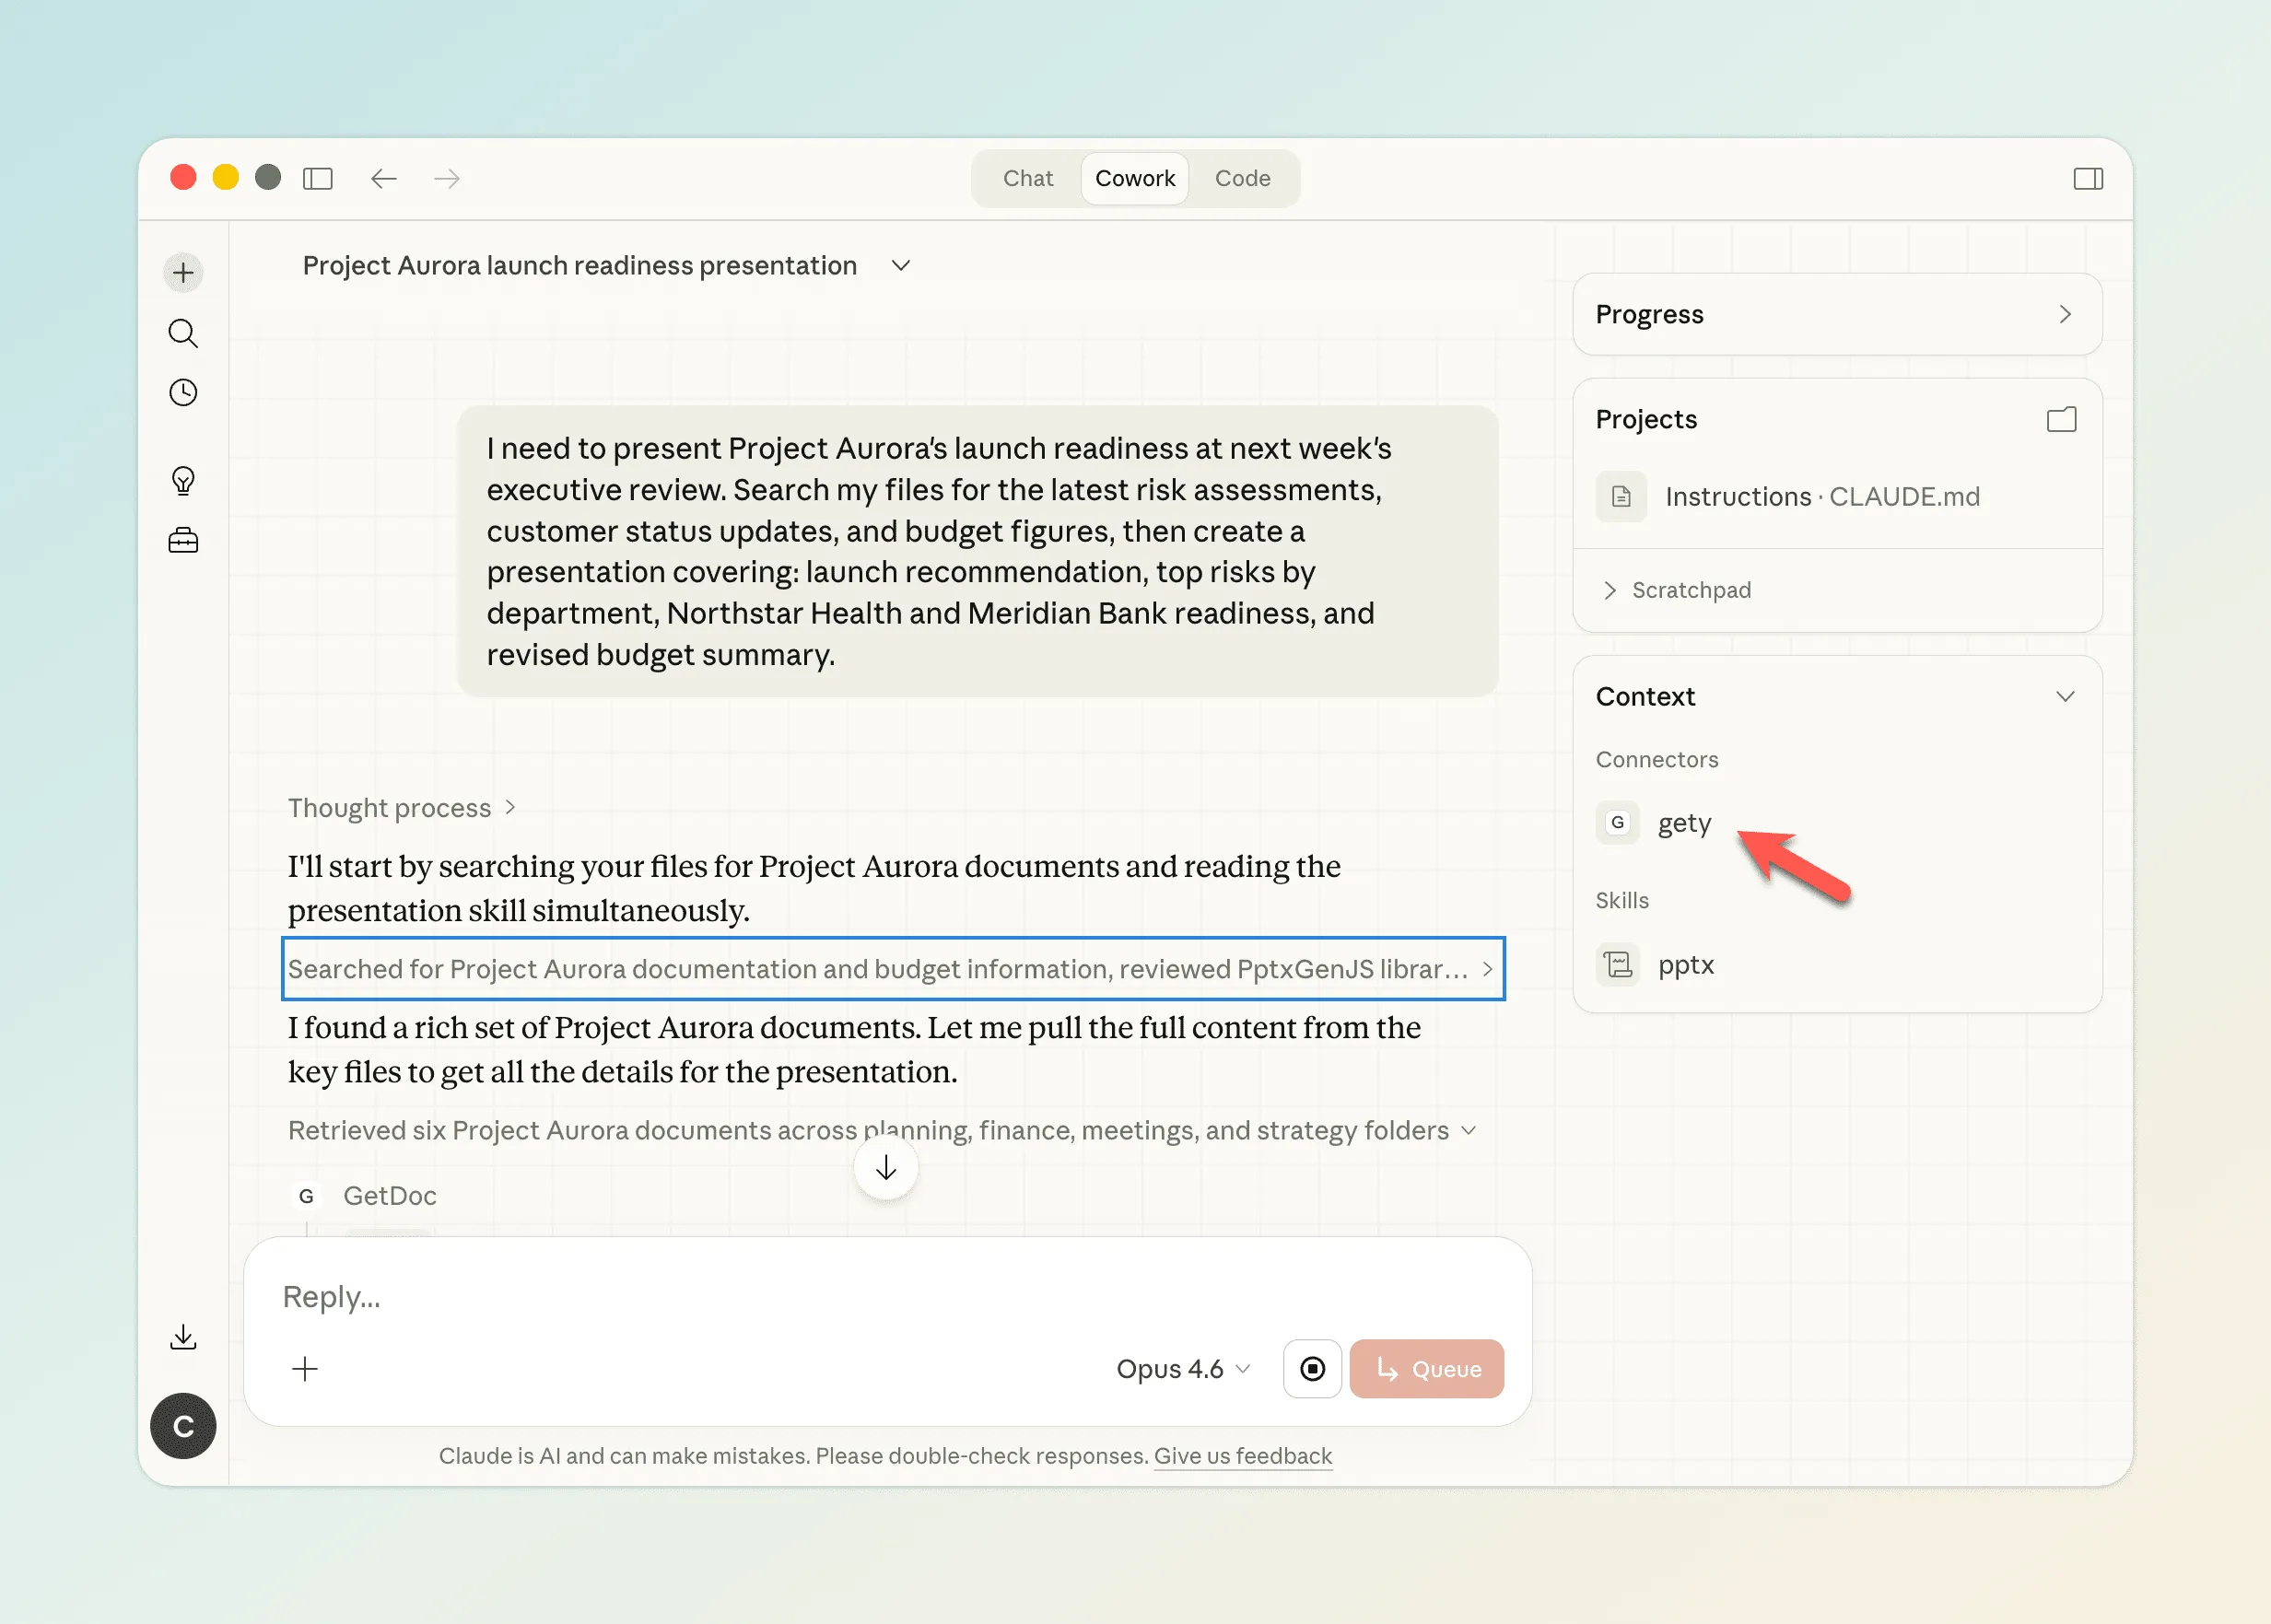Click the Queue button
This screenshot has height=1624, width=2271.
pyautogui.click(x=1426, y=1368)
